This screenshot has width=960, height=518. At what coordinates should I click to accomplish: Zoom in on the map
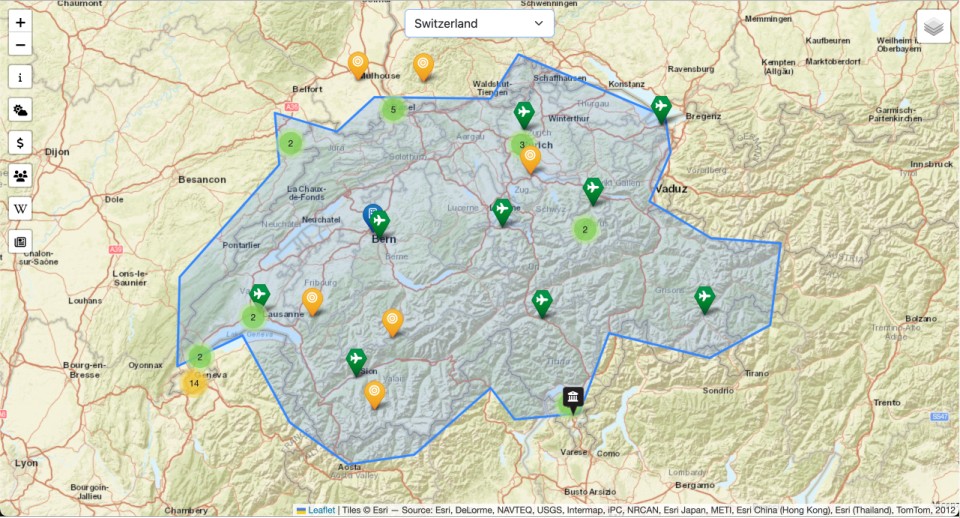pyautogui.click(x=20, y=22)
